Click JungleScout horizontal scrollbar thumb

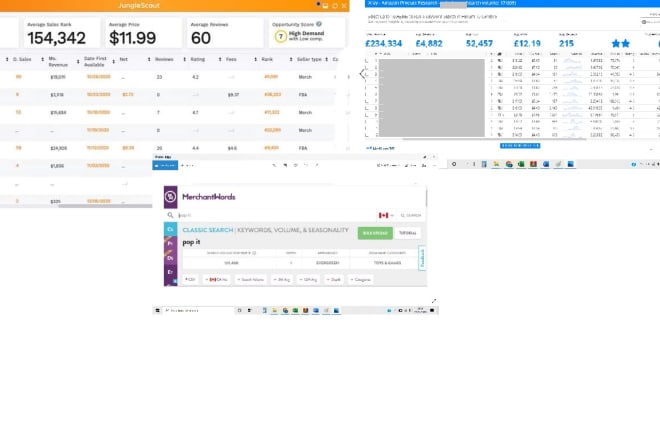click(x=105, y=206)
